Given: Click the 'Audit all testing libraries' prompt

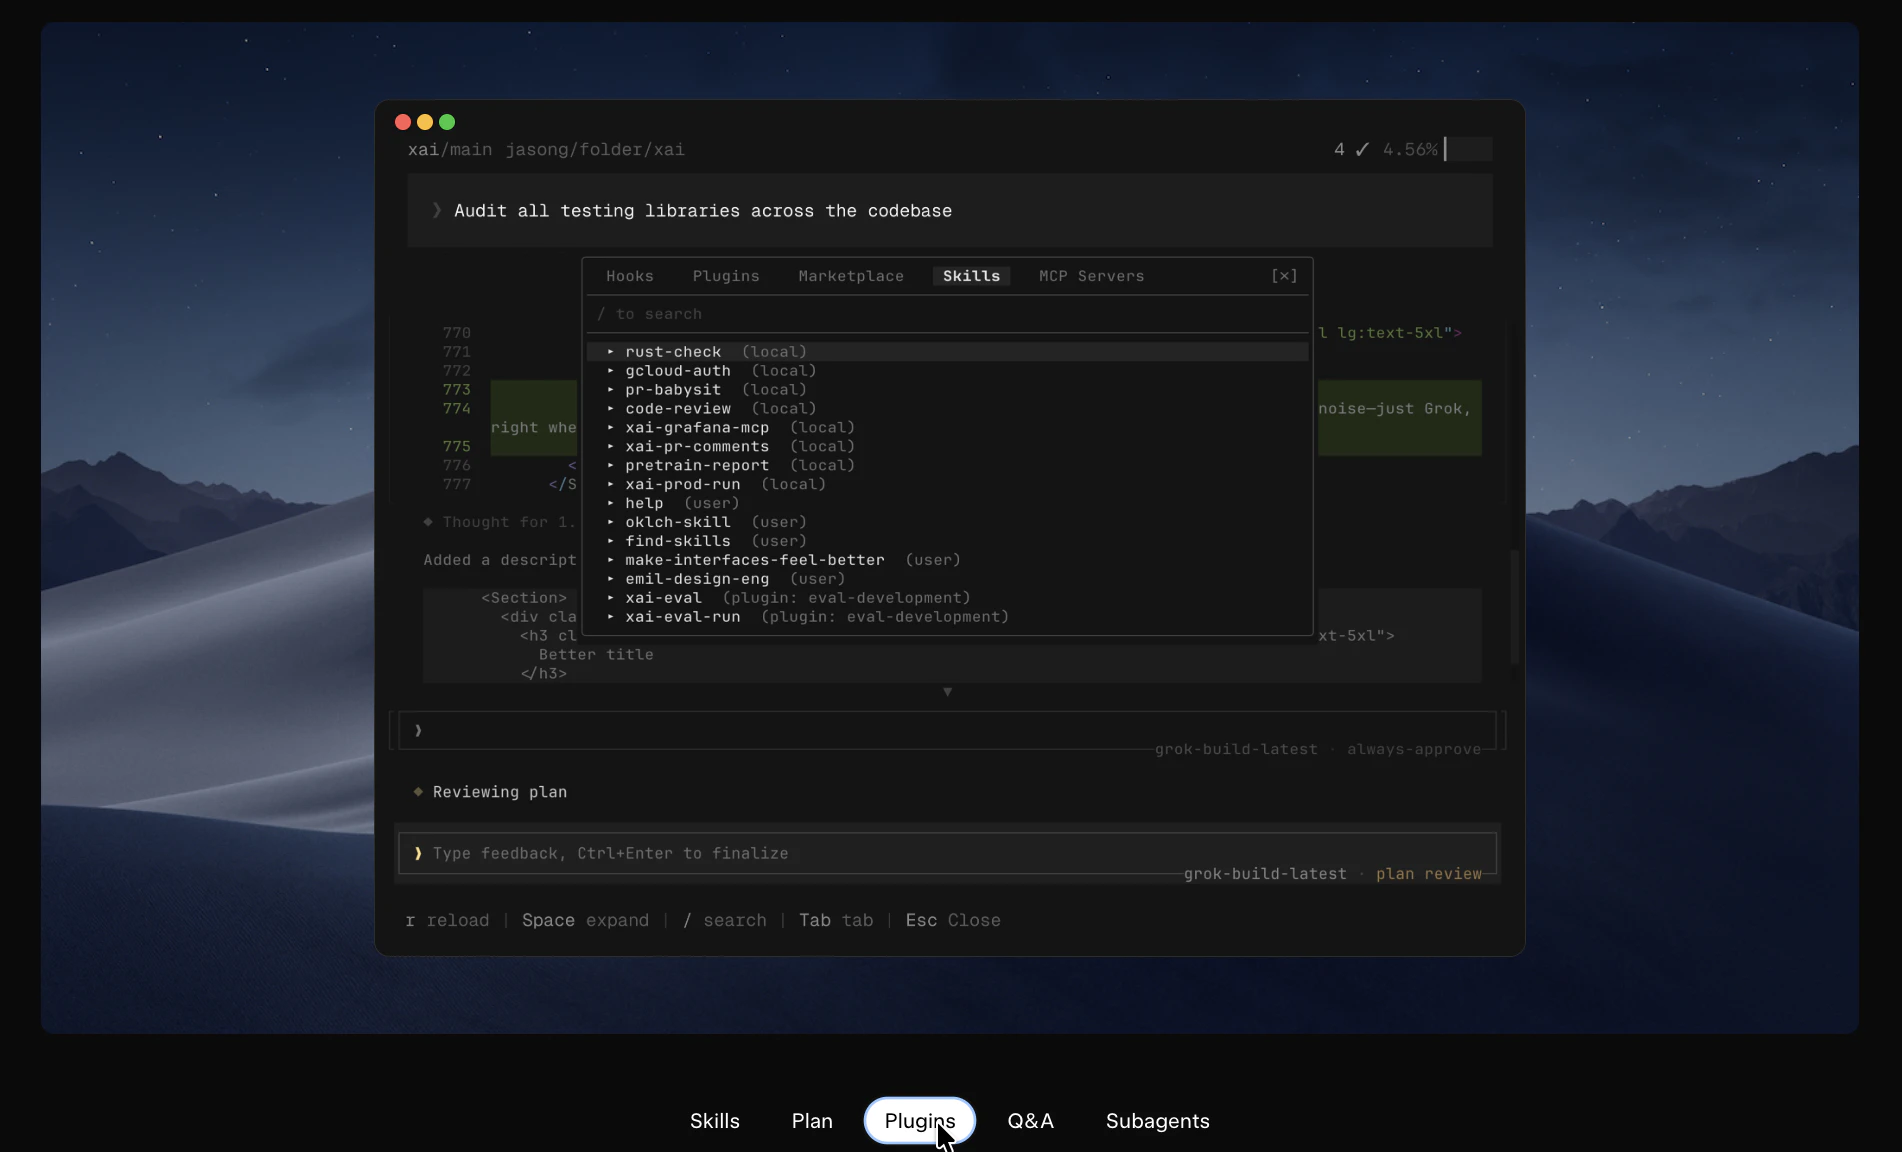Looking at the screenshot, I should (x=950, y=211).
